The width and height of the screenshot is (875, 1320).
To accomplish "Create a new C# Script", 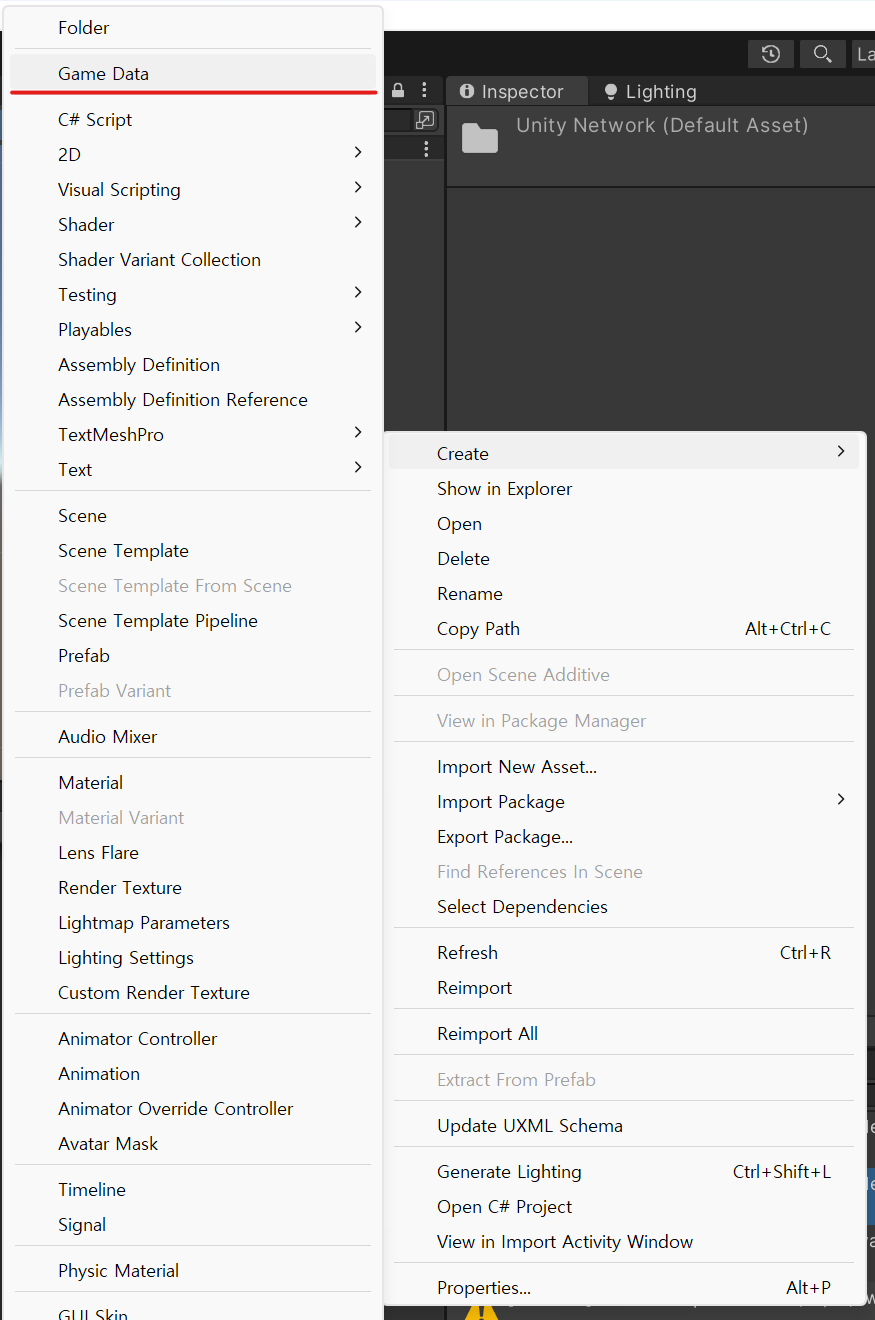I will [x=193, y=120].
